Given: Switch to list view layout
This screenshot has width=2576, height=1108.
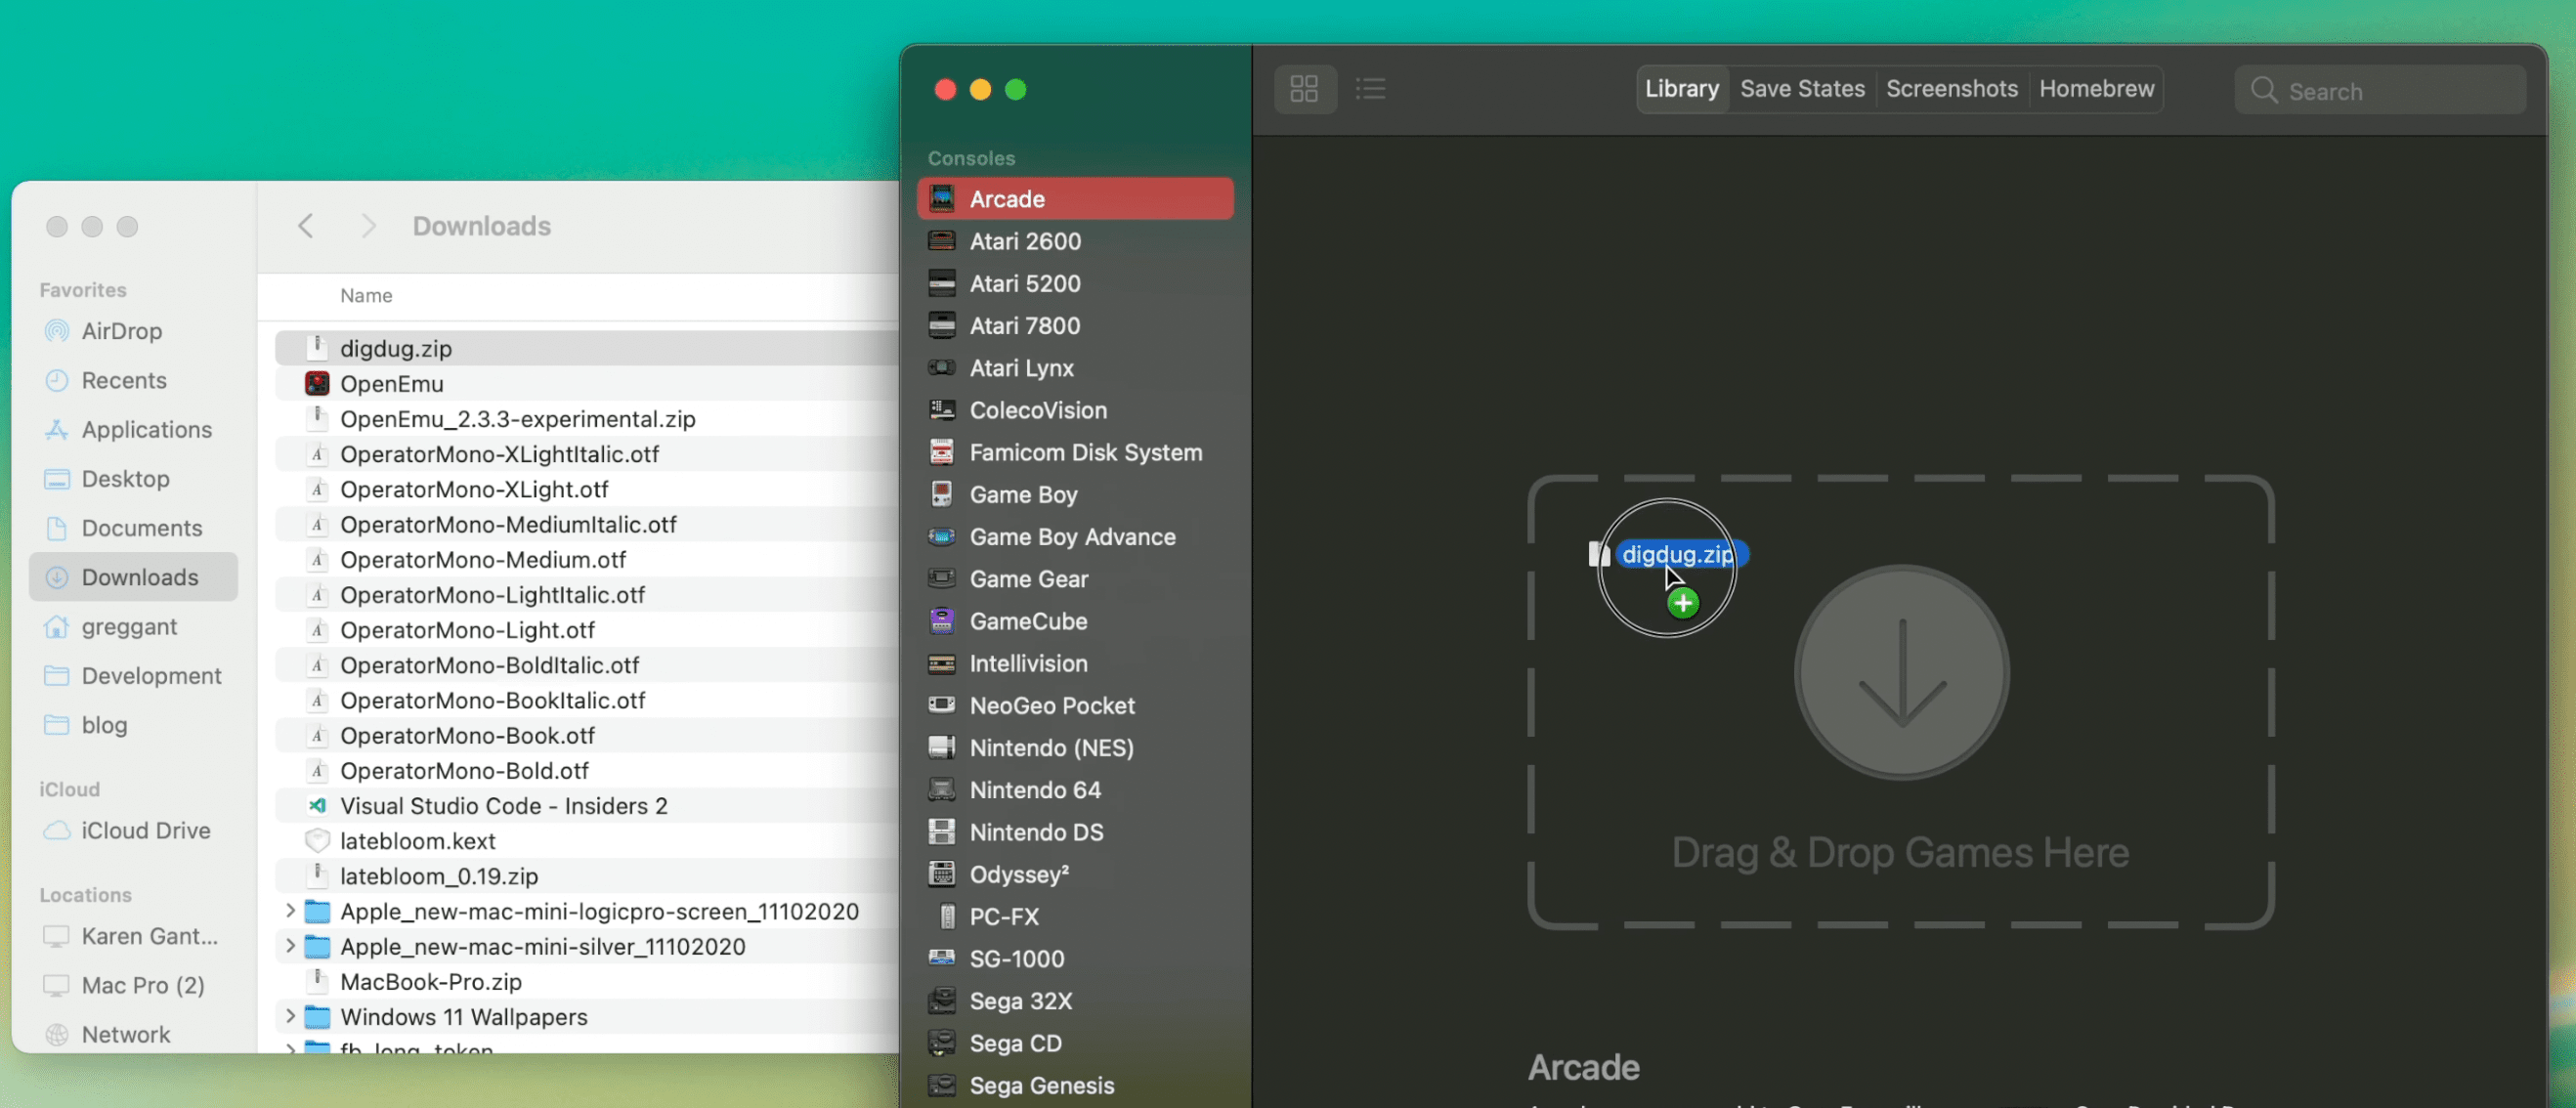Looking at the screenshot, I should click(x=1368, y=89).
